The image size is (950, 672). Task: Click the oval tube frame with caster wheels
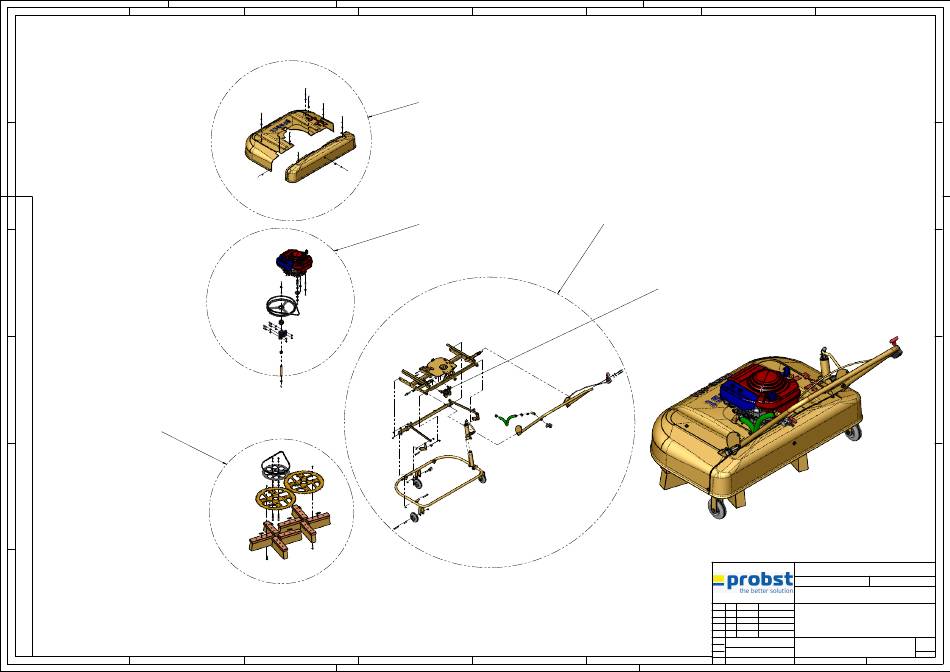[x=439, y=485]
